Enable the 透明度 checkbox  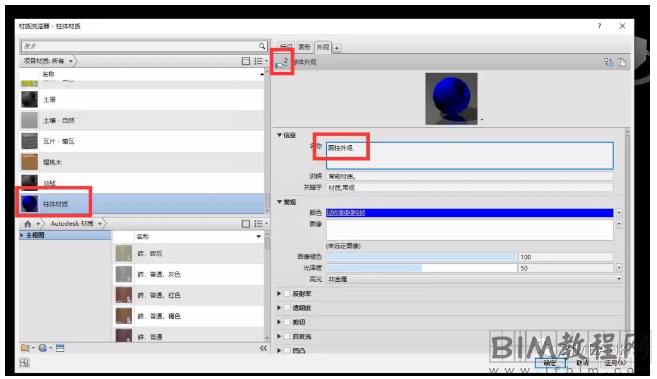click(287, 308)
